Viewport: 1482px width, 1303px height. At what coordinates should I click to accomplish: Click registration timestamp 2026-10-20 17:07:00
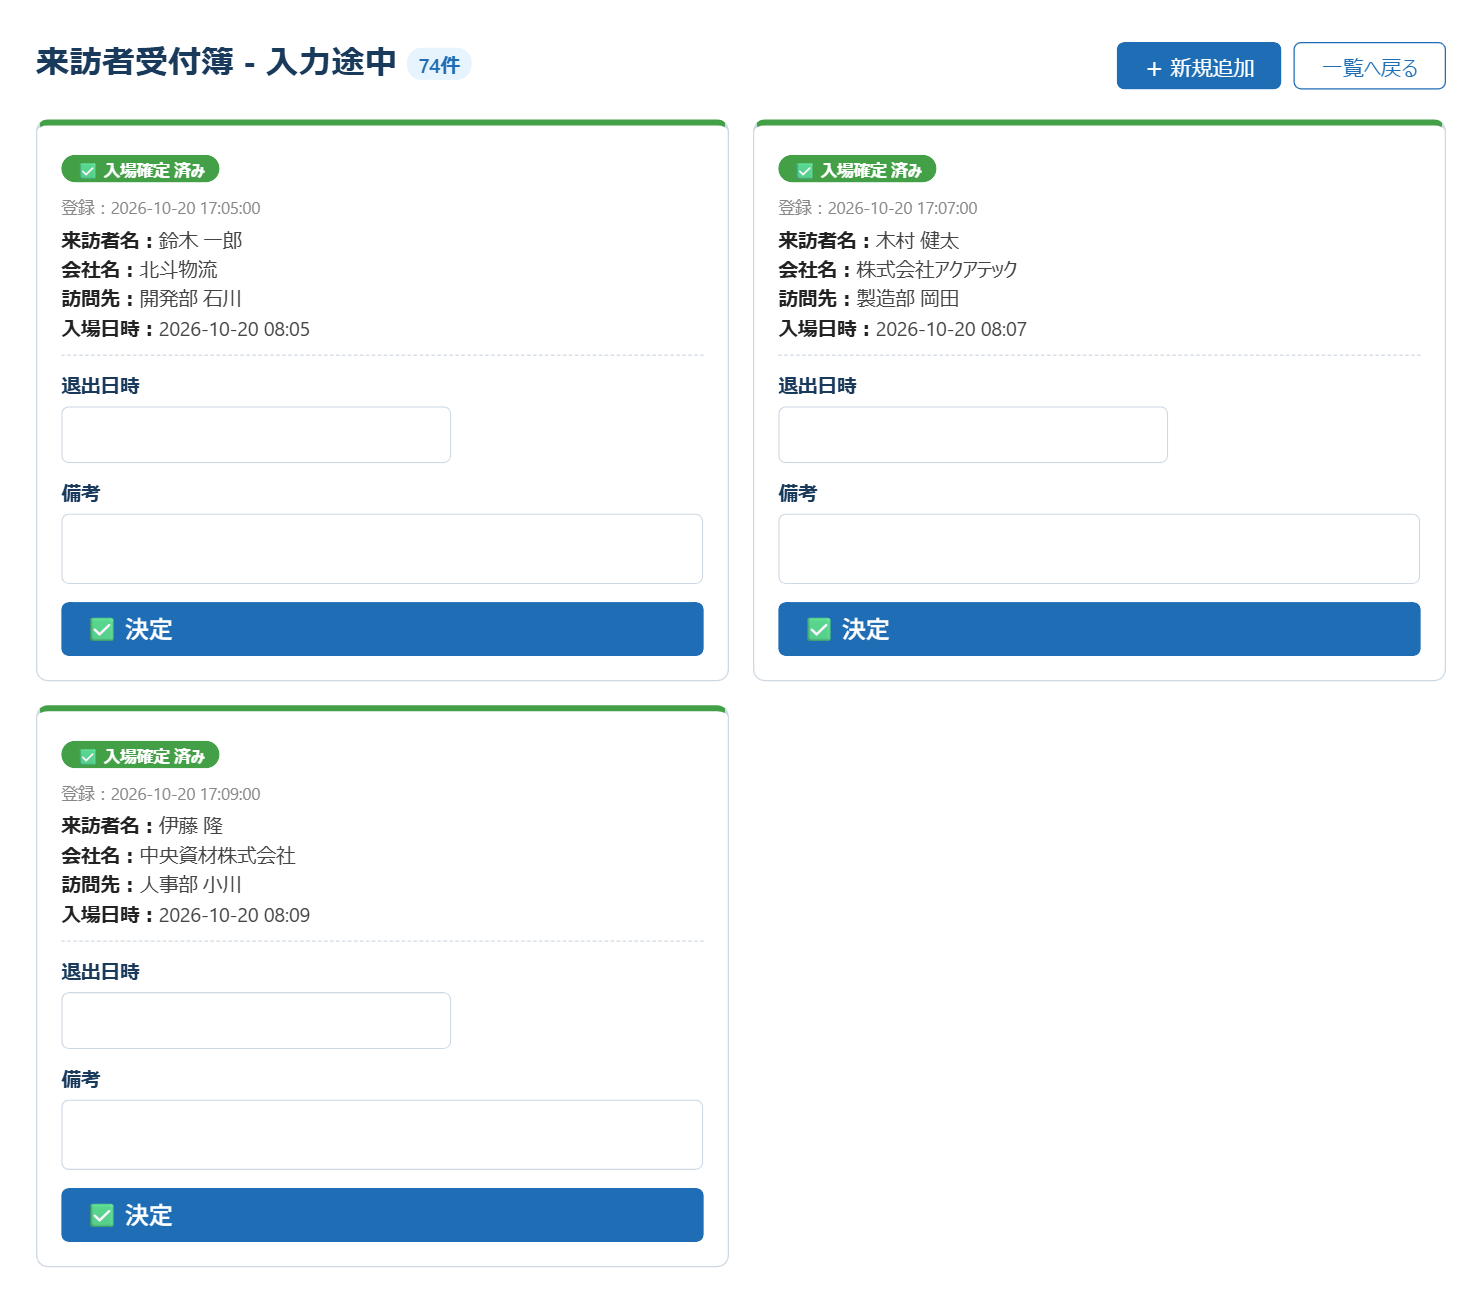pyautogui.click(x=903, y=208)
